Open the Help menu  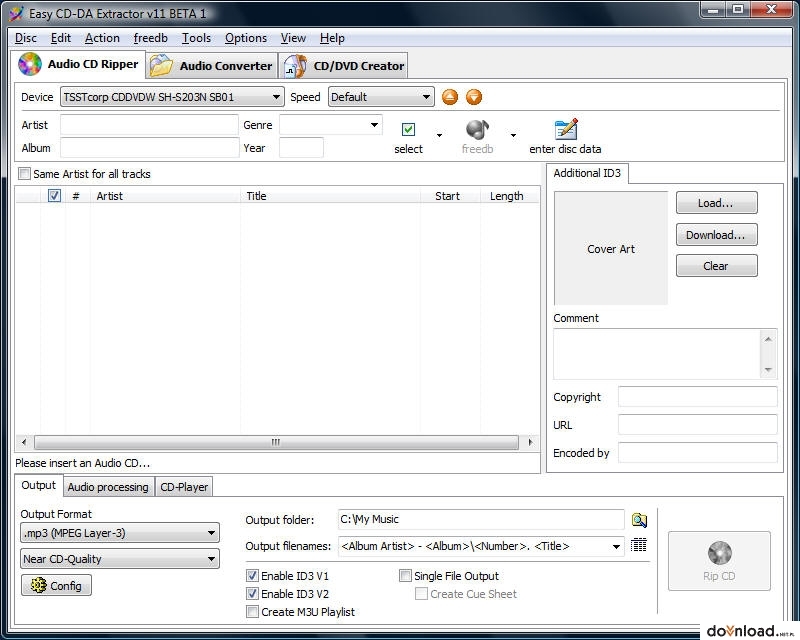tap(332, 38)
